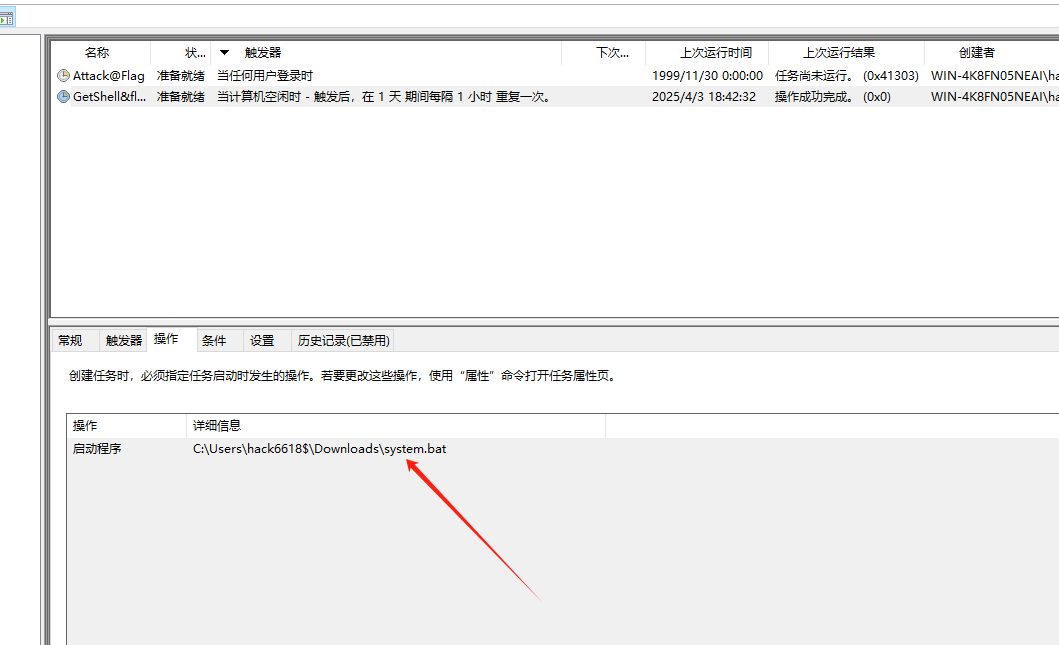Click the 创建者 column header
The width and height of the screenshot is (1059, 645).
(x=976, y=53)
